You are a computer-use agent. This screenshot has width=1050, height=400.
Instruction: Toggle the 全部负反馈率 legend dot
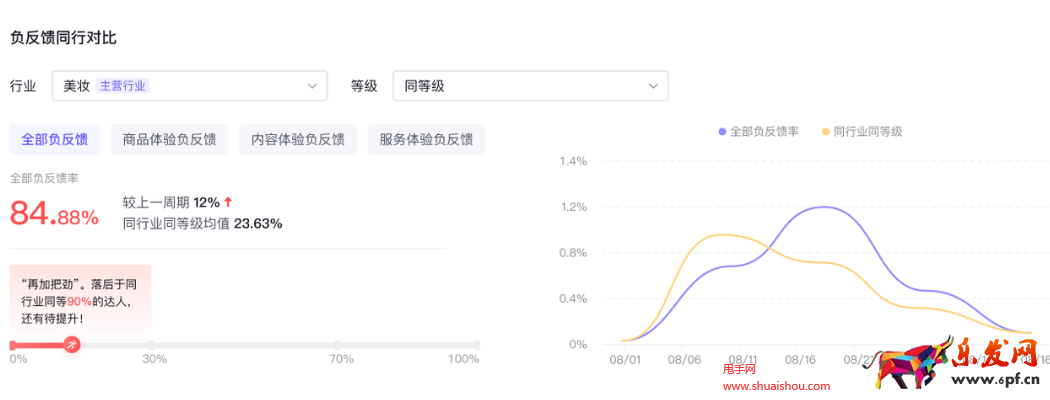tap(722, 132)
